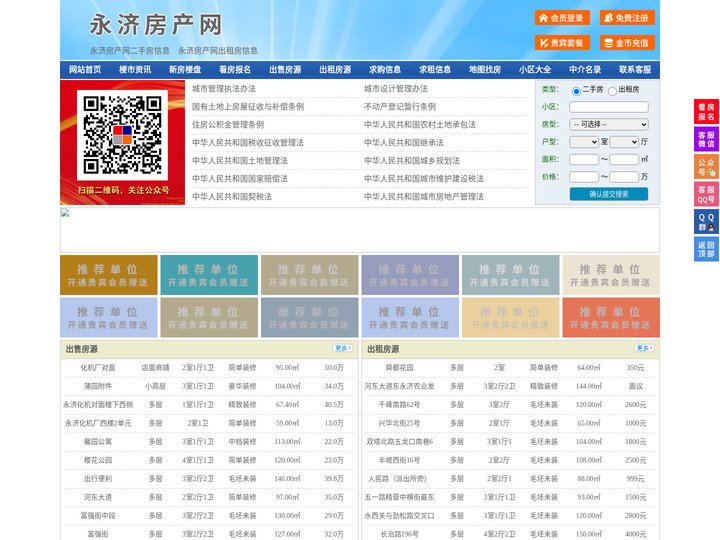Image resolution: width=720 pixels, height=540 pixels.
Task: Open rental listing 兴华北街25号
Action: tap(399, 423)
